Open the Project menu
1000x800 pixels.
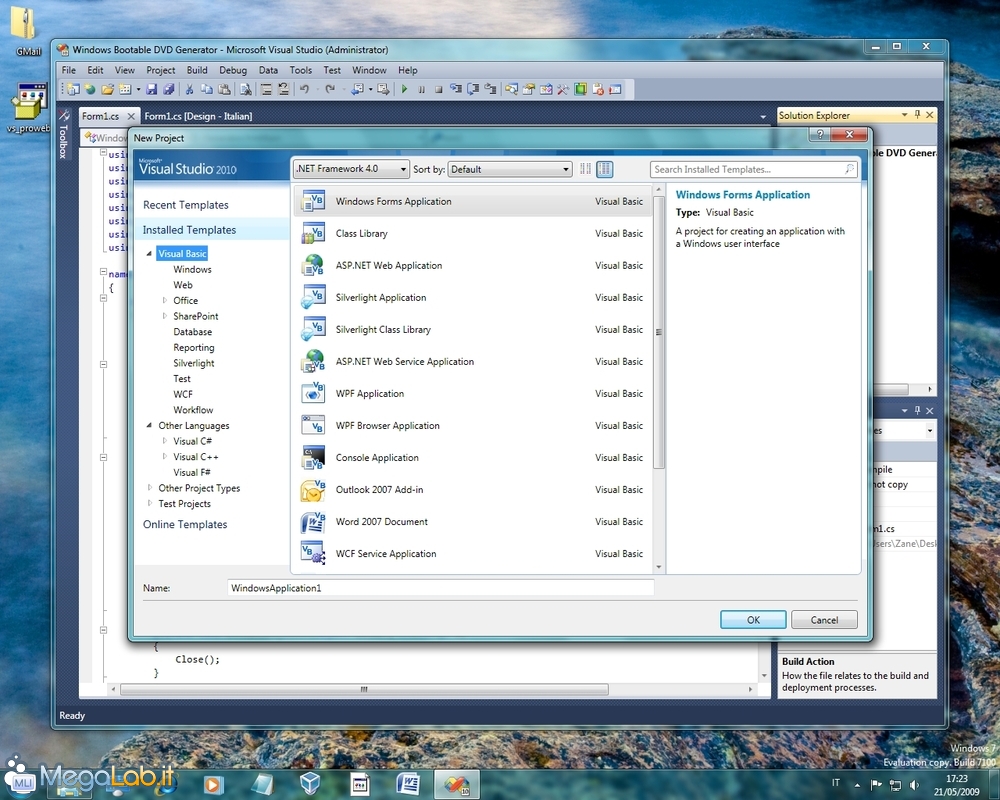[x=161, y=70]
